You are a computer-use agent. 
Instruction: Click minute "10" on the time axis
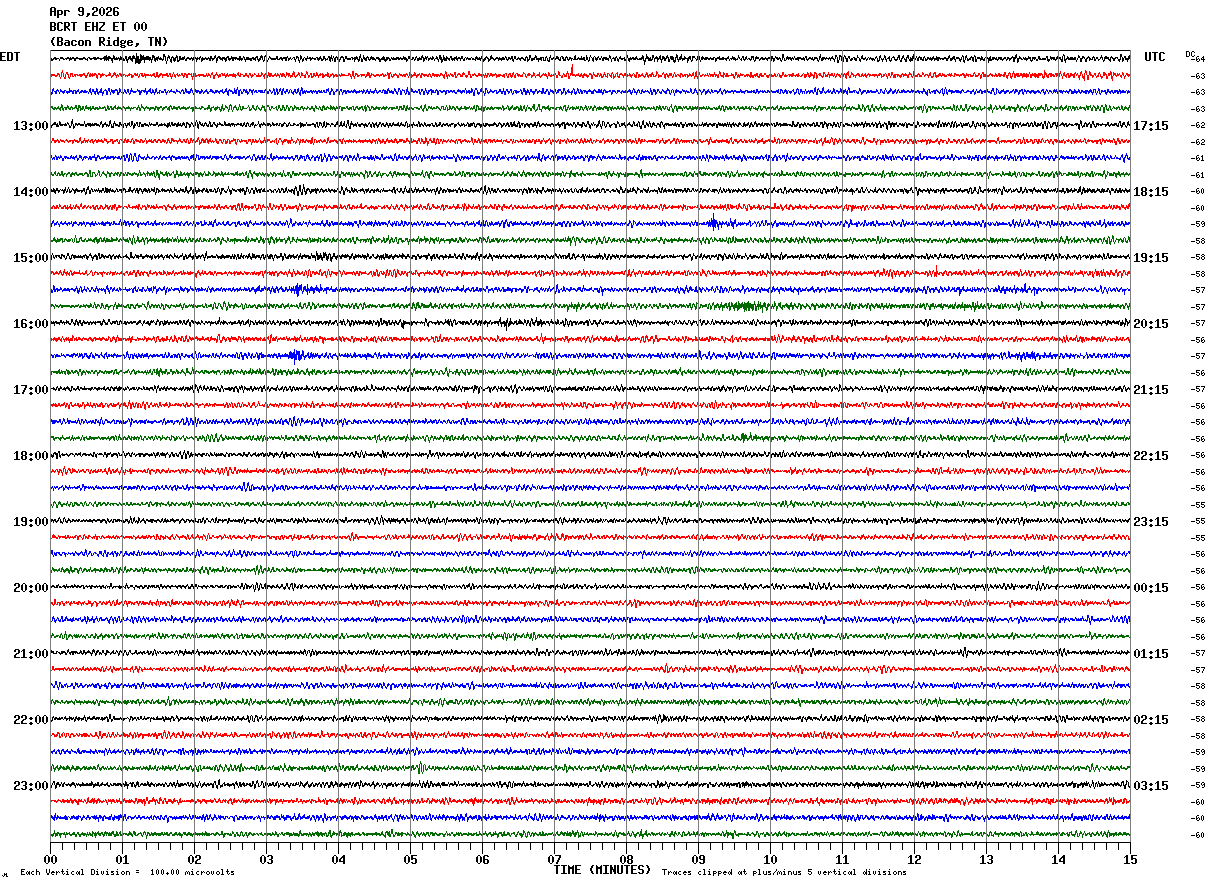(x=771, y=859)
